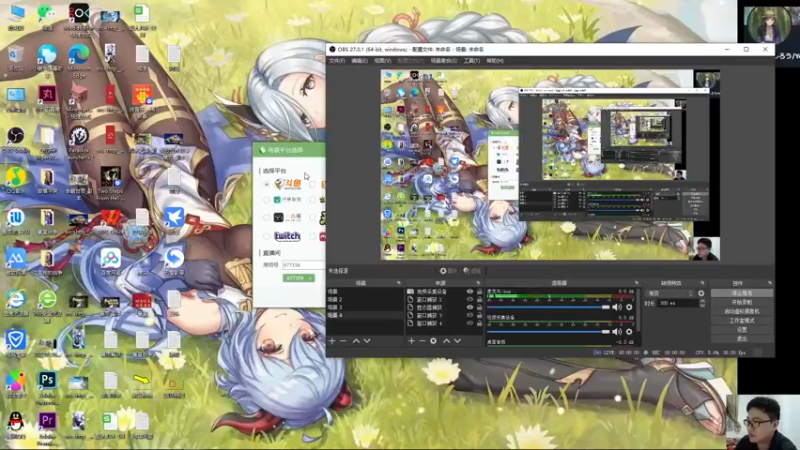Click the 停止推流 stop streaming button
This screenshot has height=450, width=800.
click(741, 293)
